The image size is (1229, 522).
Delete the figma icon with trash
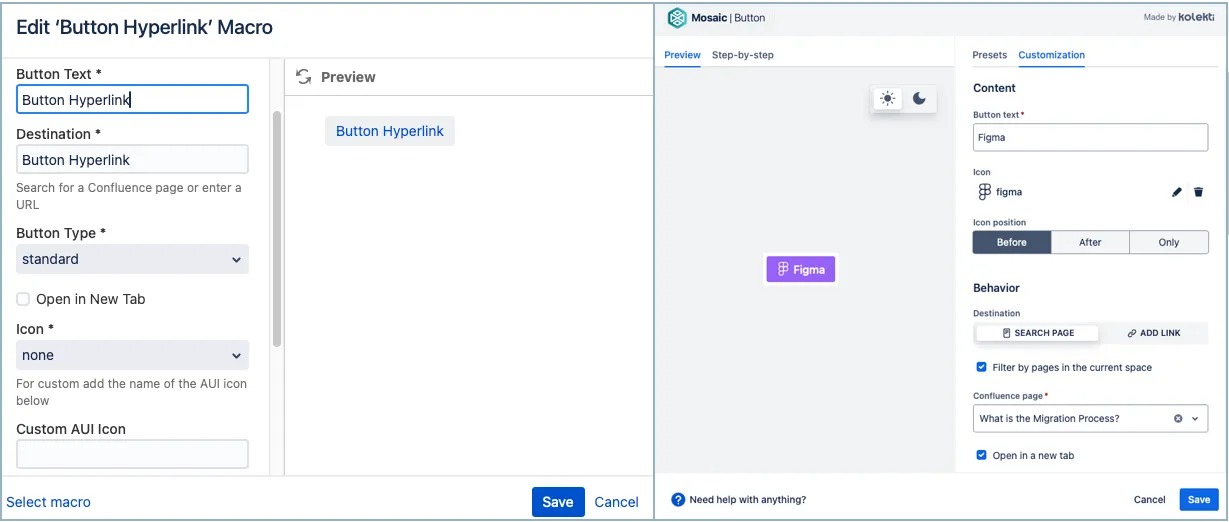[x=1198, y=192]
